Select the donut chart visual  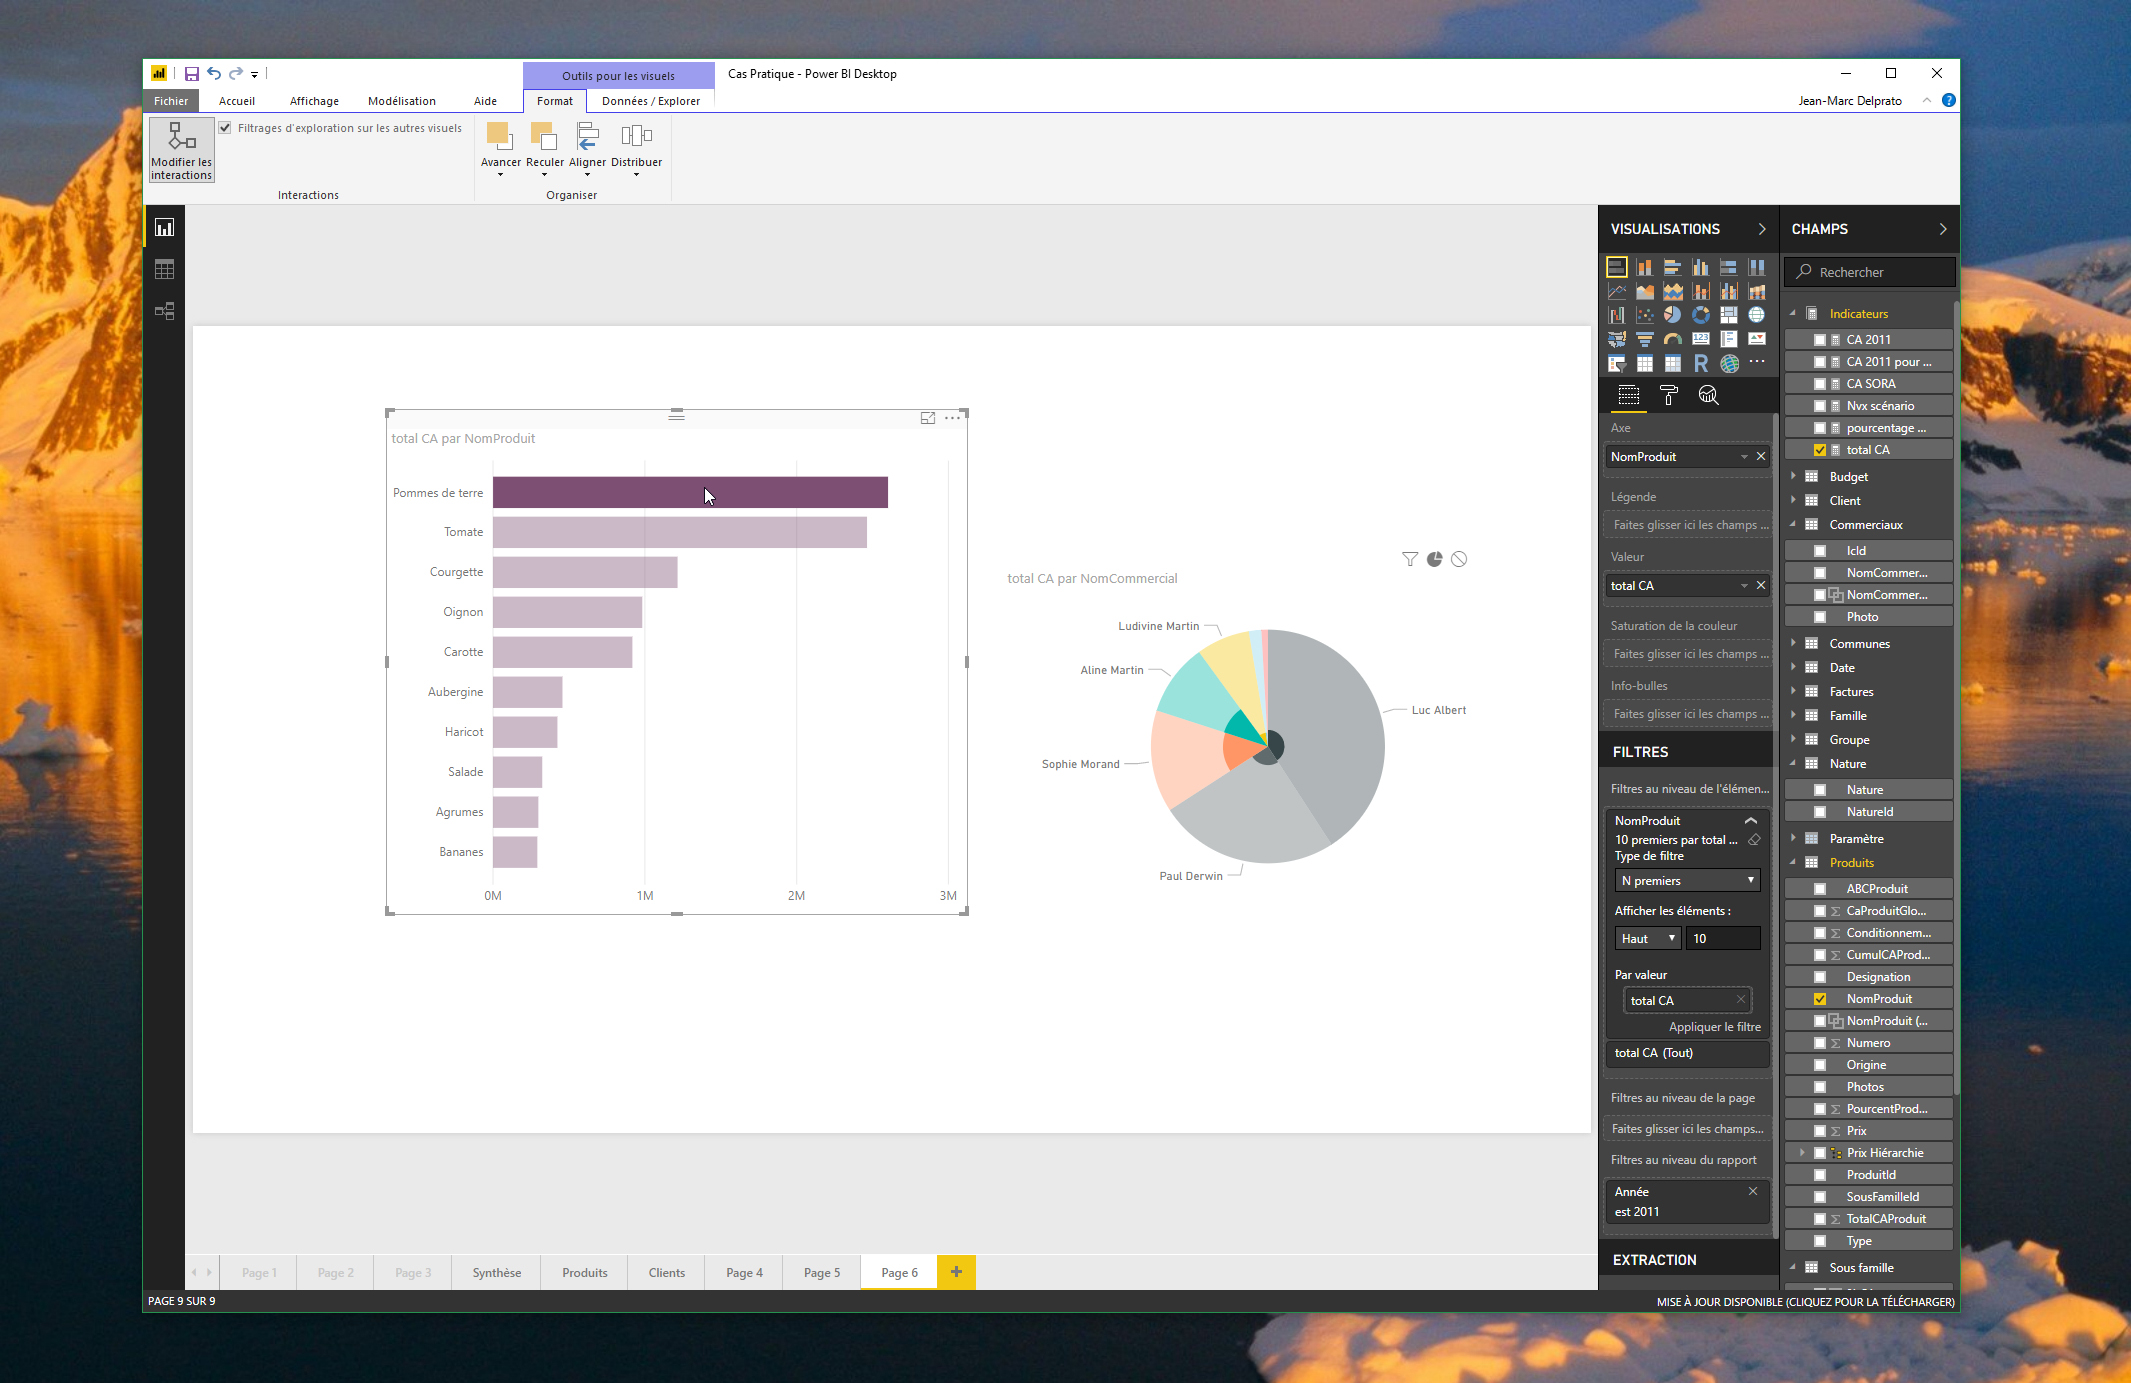click(x=1700, y=315)
